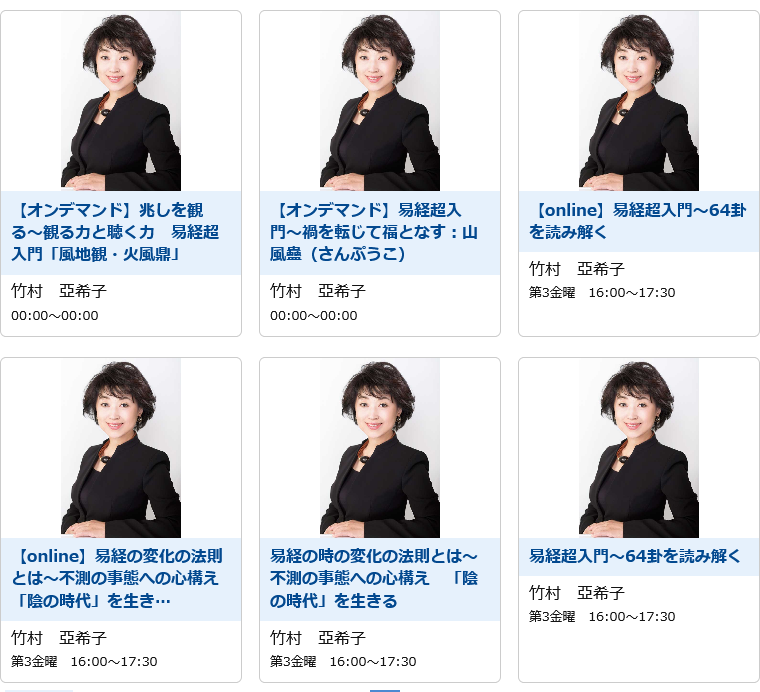Click instructor name 竹村 亞希子 on 山風蠱 card
This screenshot has height=692, width=760.
[x=317, y=291]
